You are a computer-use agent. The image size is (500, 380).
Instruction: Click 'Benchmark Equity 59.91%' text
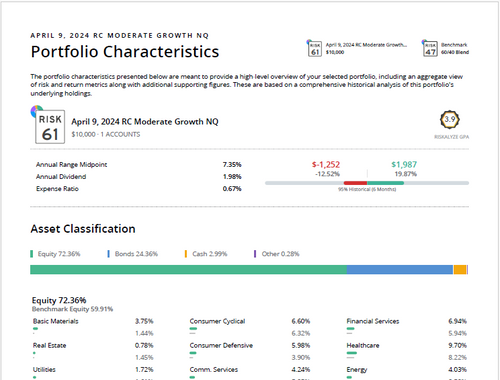coord(72,309)
